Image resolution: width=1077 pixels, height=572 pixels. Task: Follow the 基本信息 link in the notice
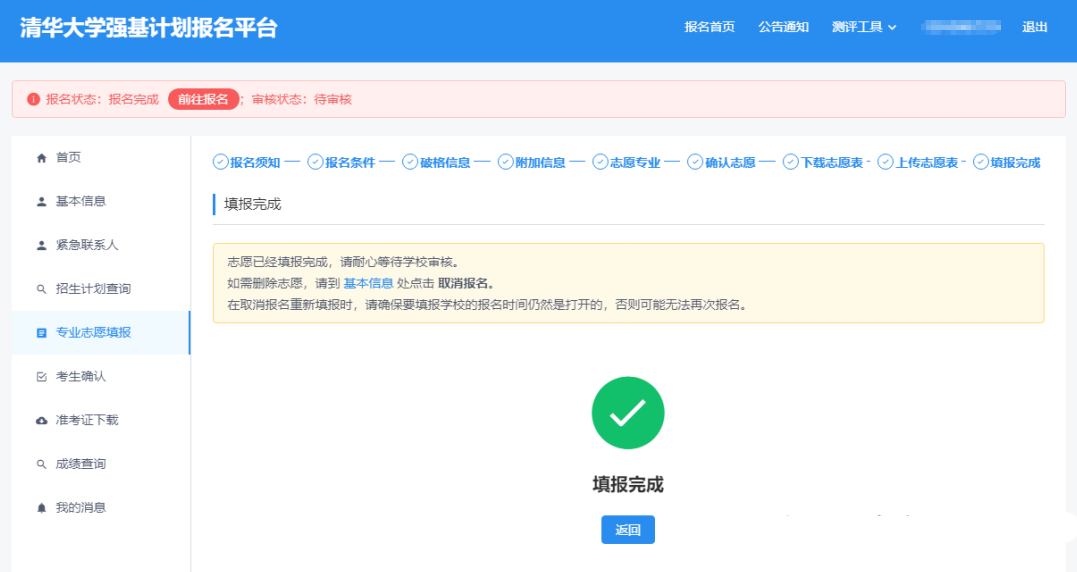[x=368, y=283]
